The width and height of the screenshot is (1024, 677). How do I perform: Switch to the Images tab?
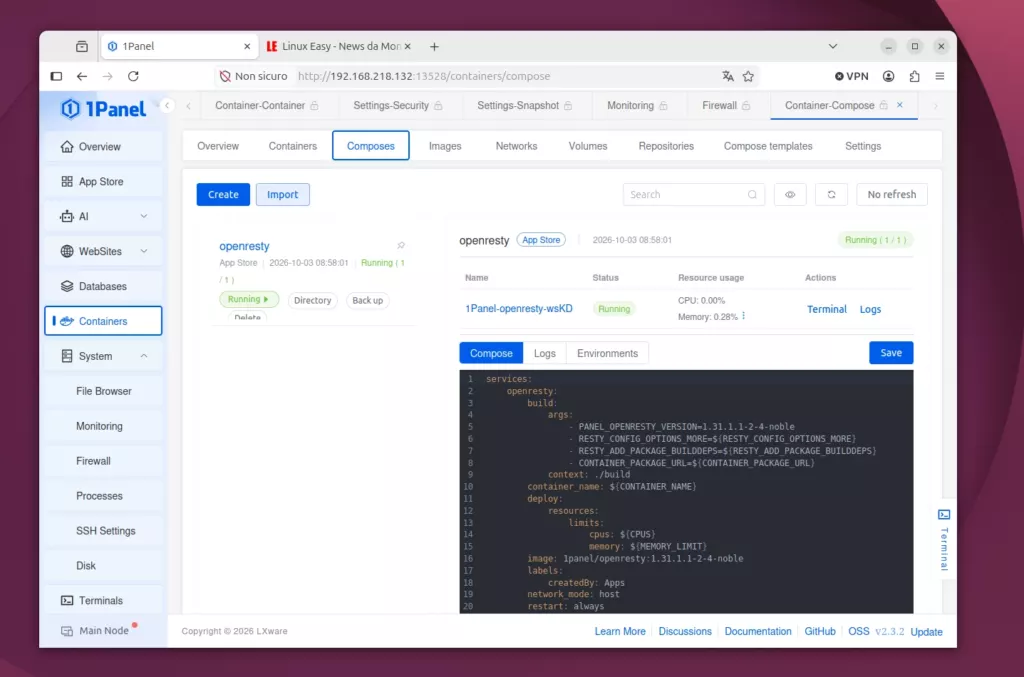click(445, 146)
